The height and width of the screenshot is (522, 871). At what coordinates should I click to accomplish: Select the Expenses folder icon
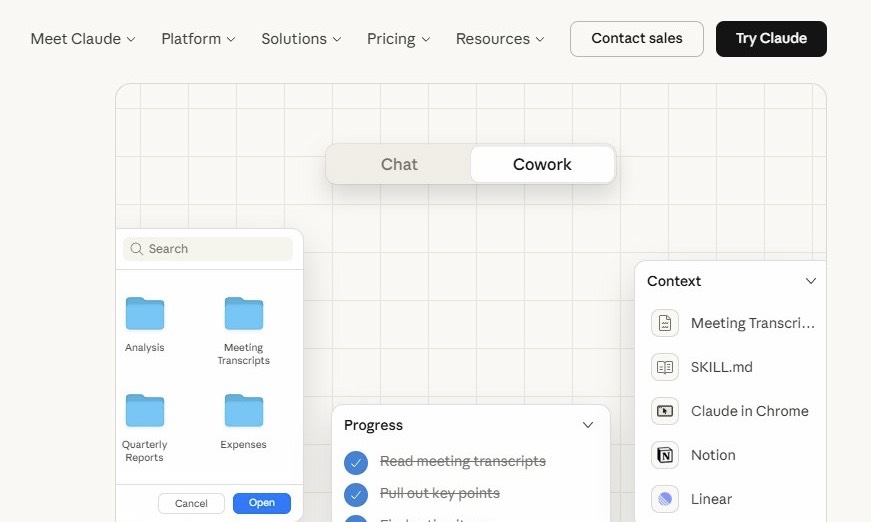pos(243,411)
